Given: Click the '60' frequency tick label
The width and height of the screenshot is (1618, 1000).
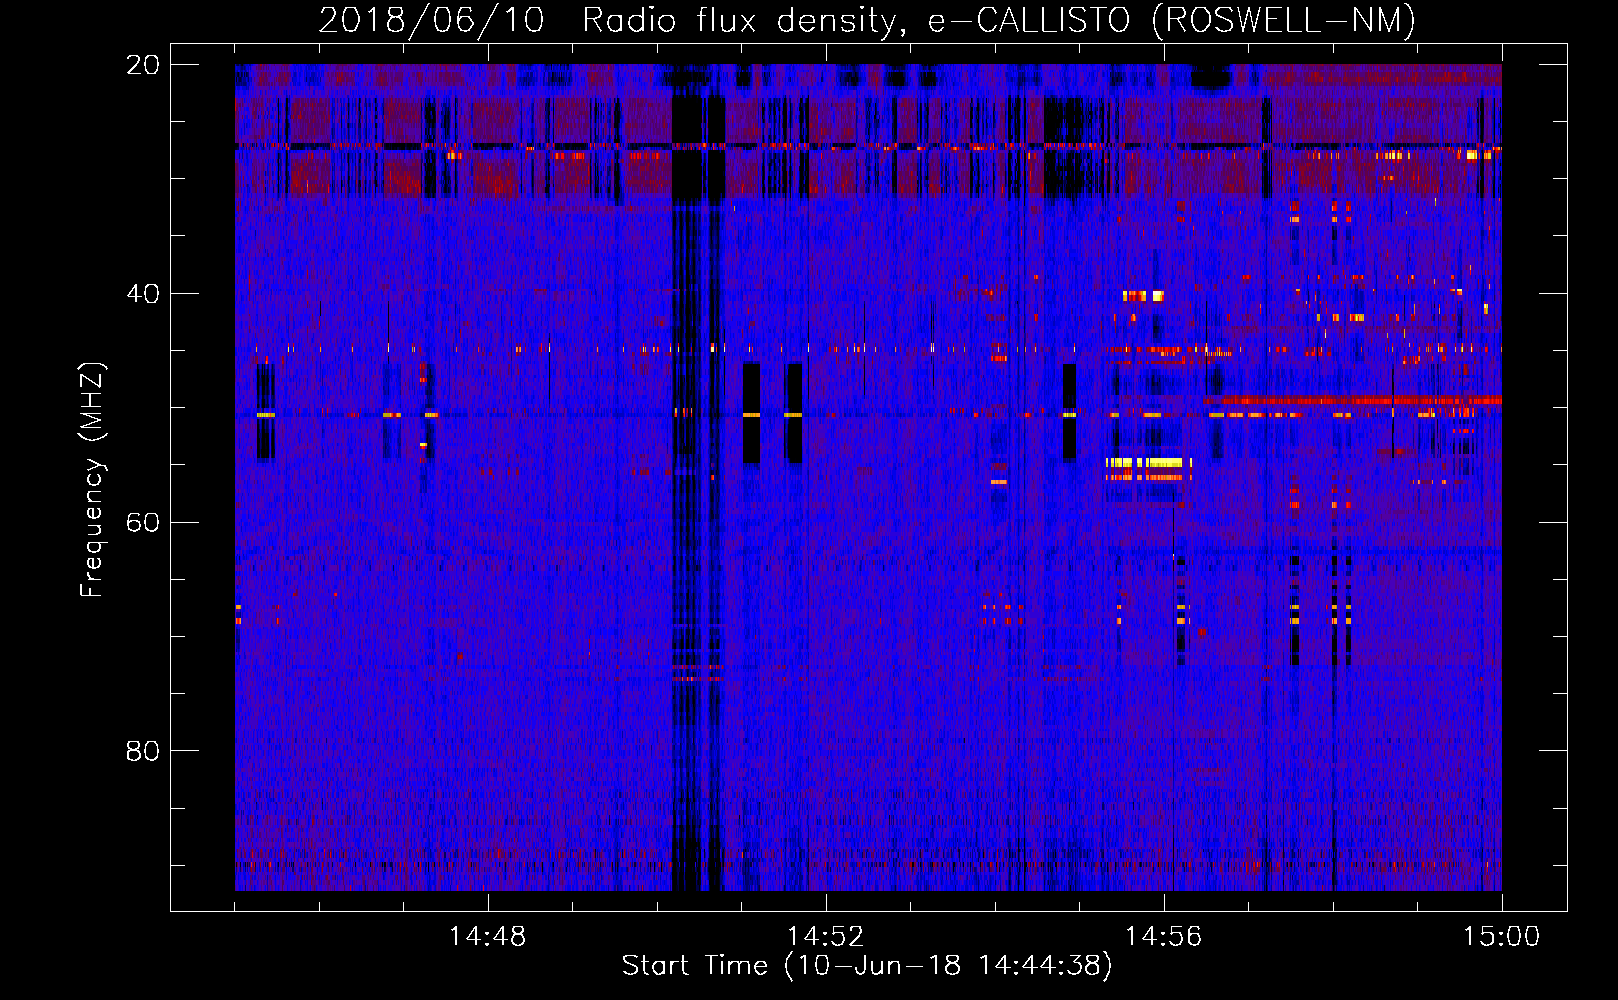Looking at the screenshot, I should 143,522.
